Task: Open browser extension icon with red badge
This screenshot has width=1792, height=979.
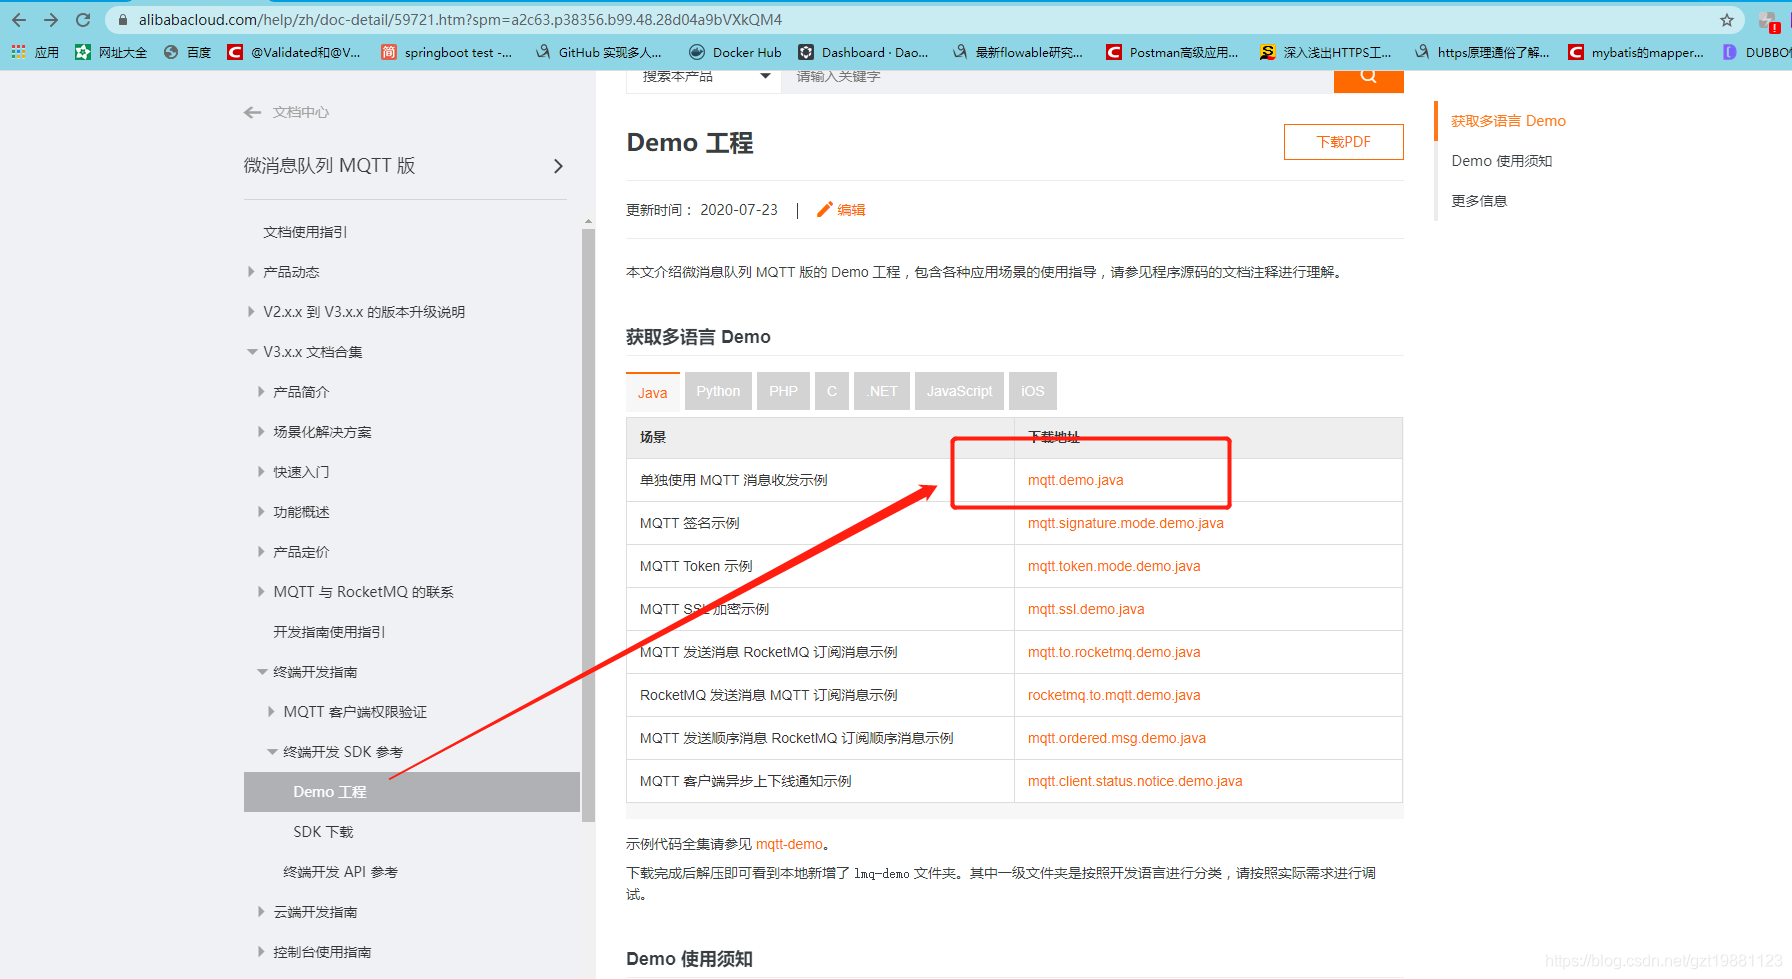Action: 1769,21
